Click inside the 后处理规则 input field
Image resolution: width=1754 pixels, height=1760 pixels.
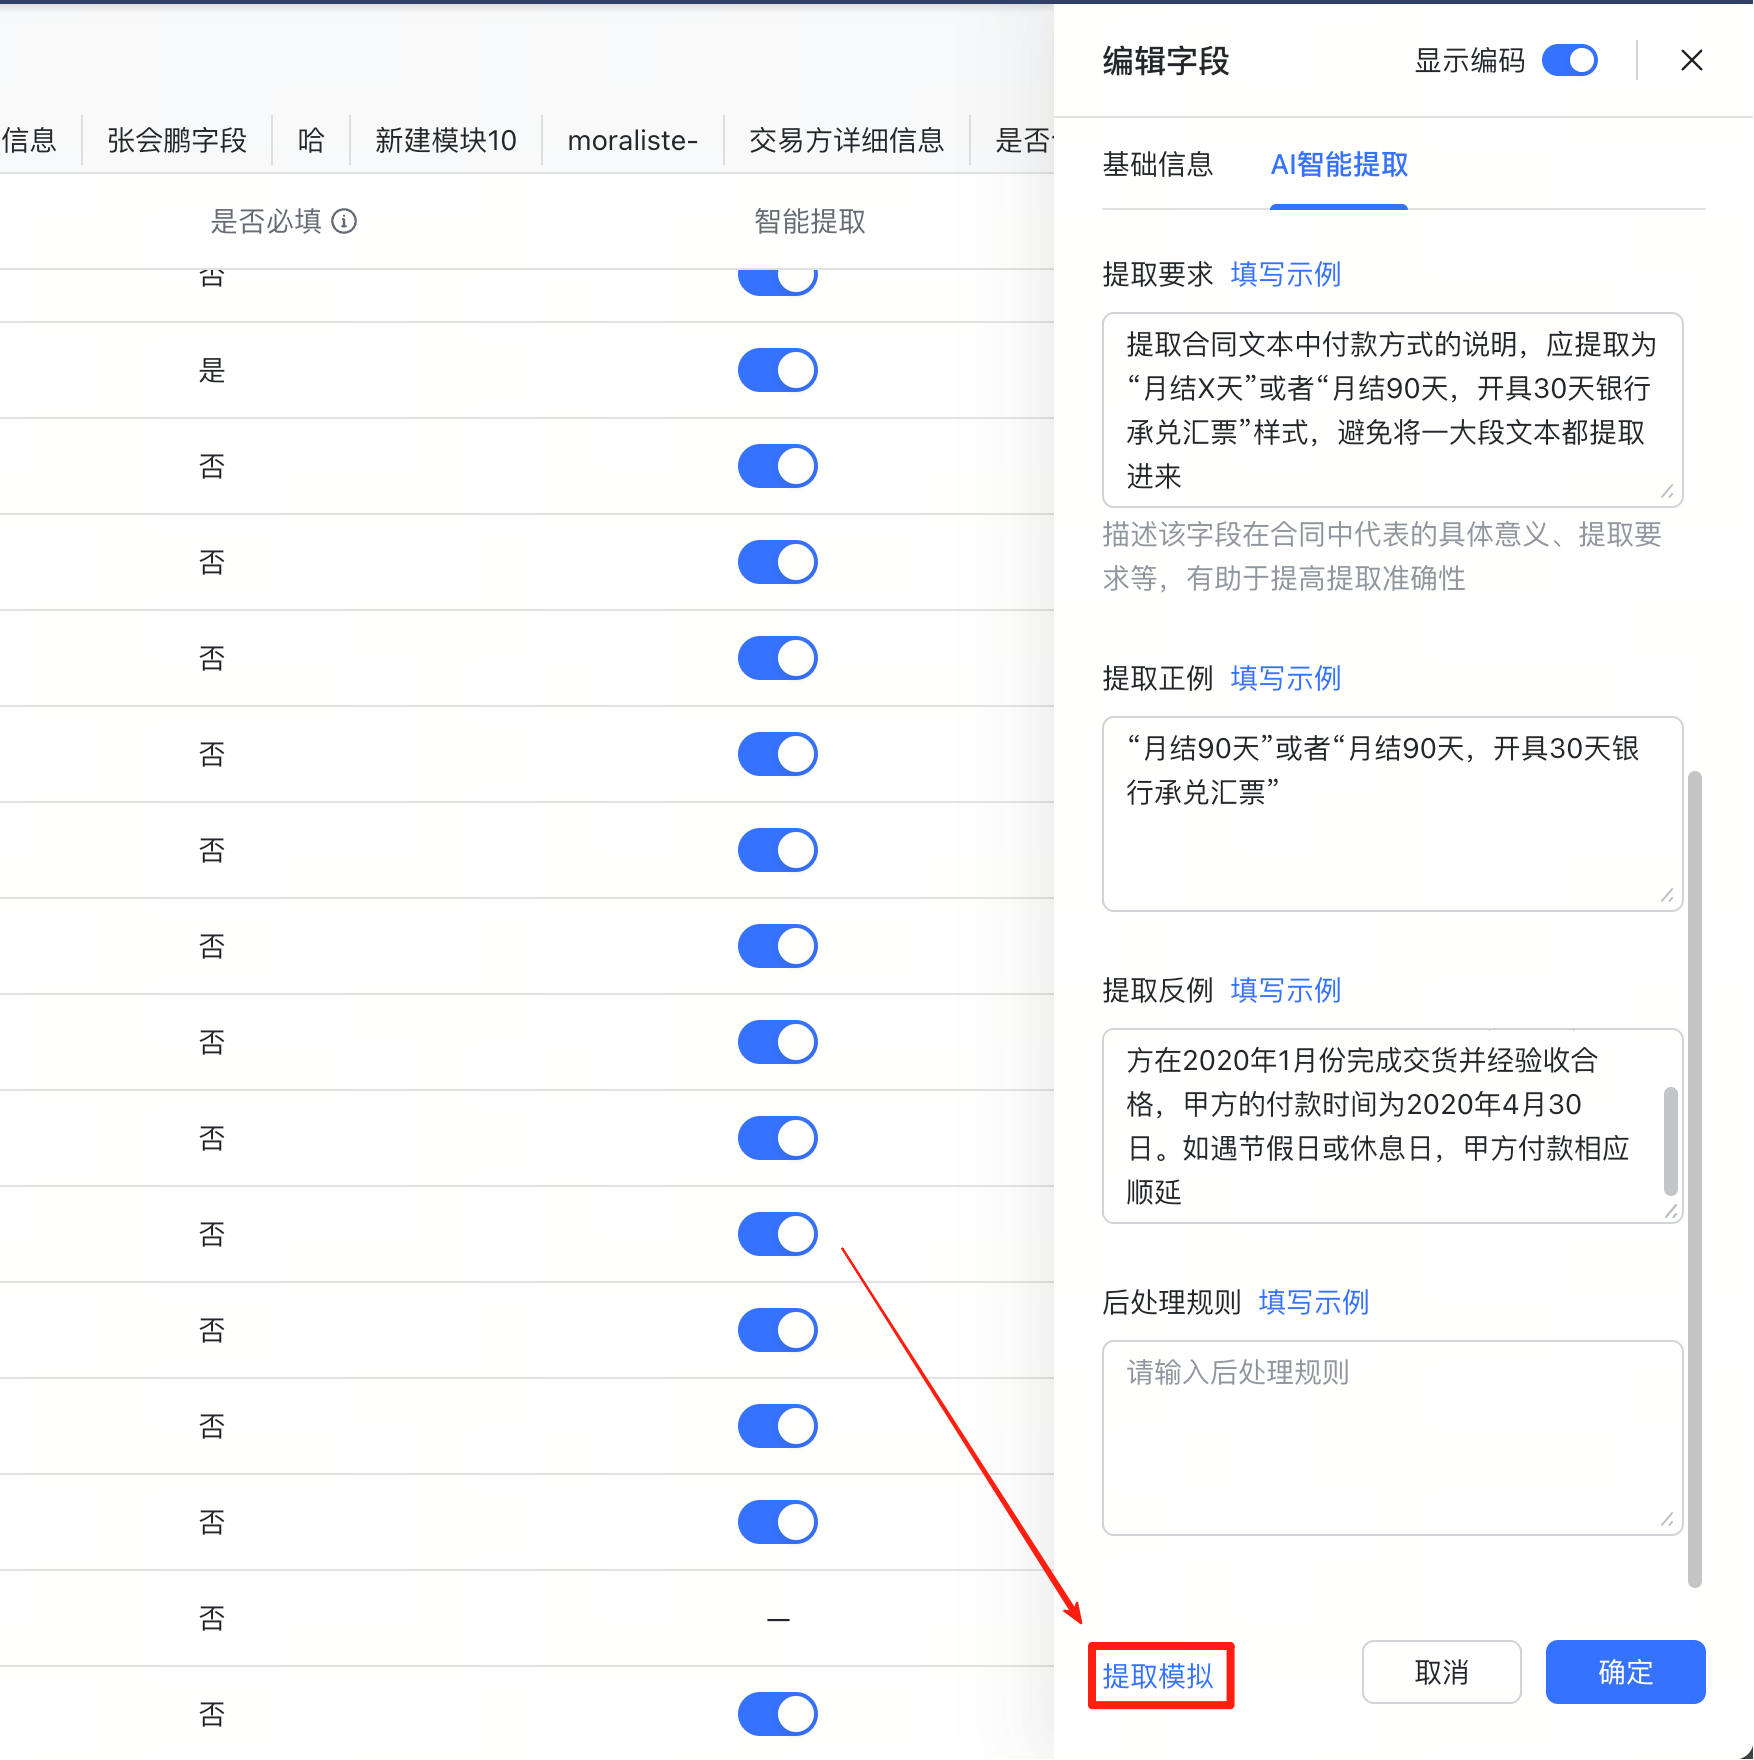click(x=1390, y=1435)
